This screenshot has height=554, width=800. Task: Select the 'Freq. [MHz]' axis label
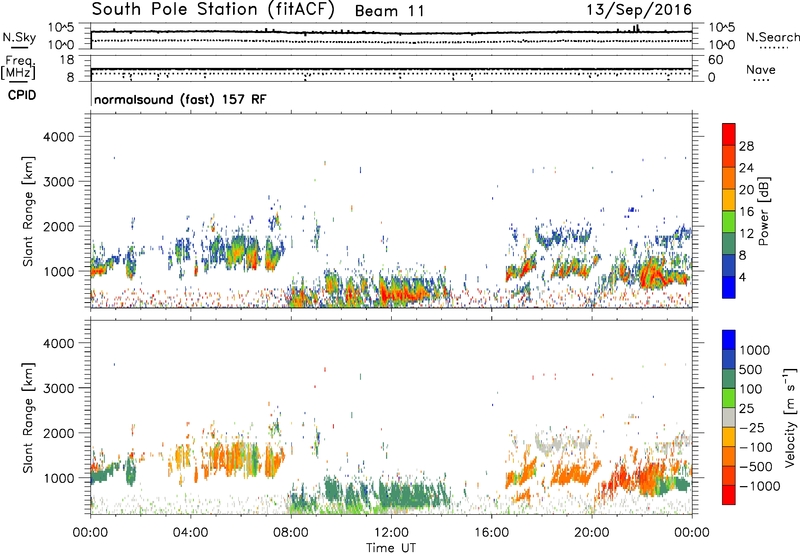[18, 67]
